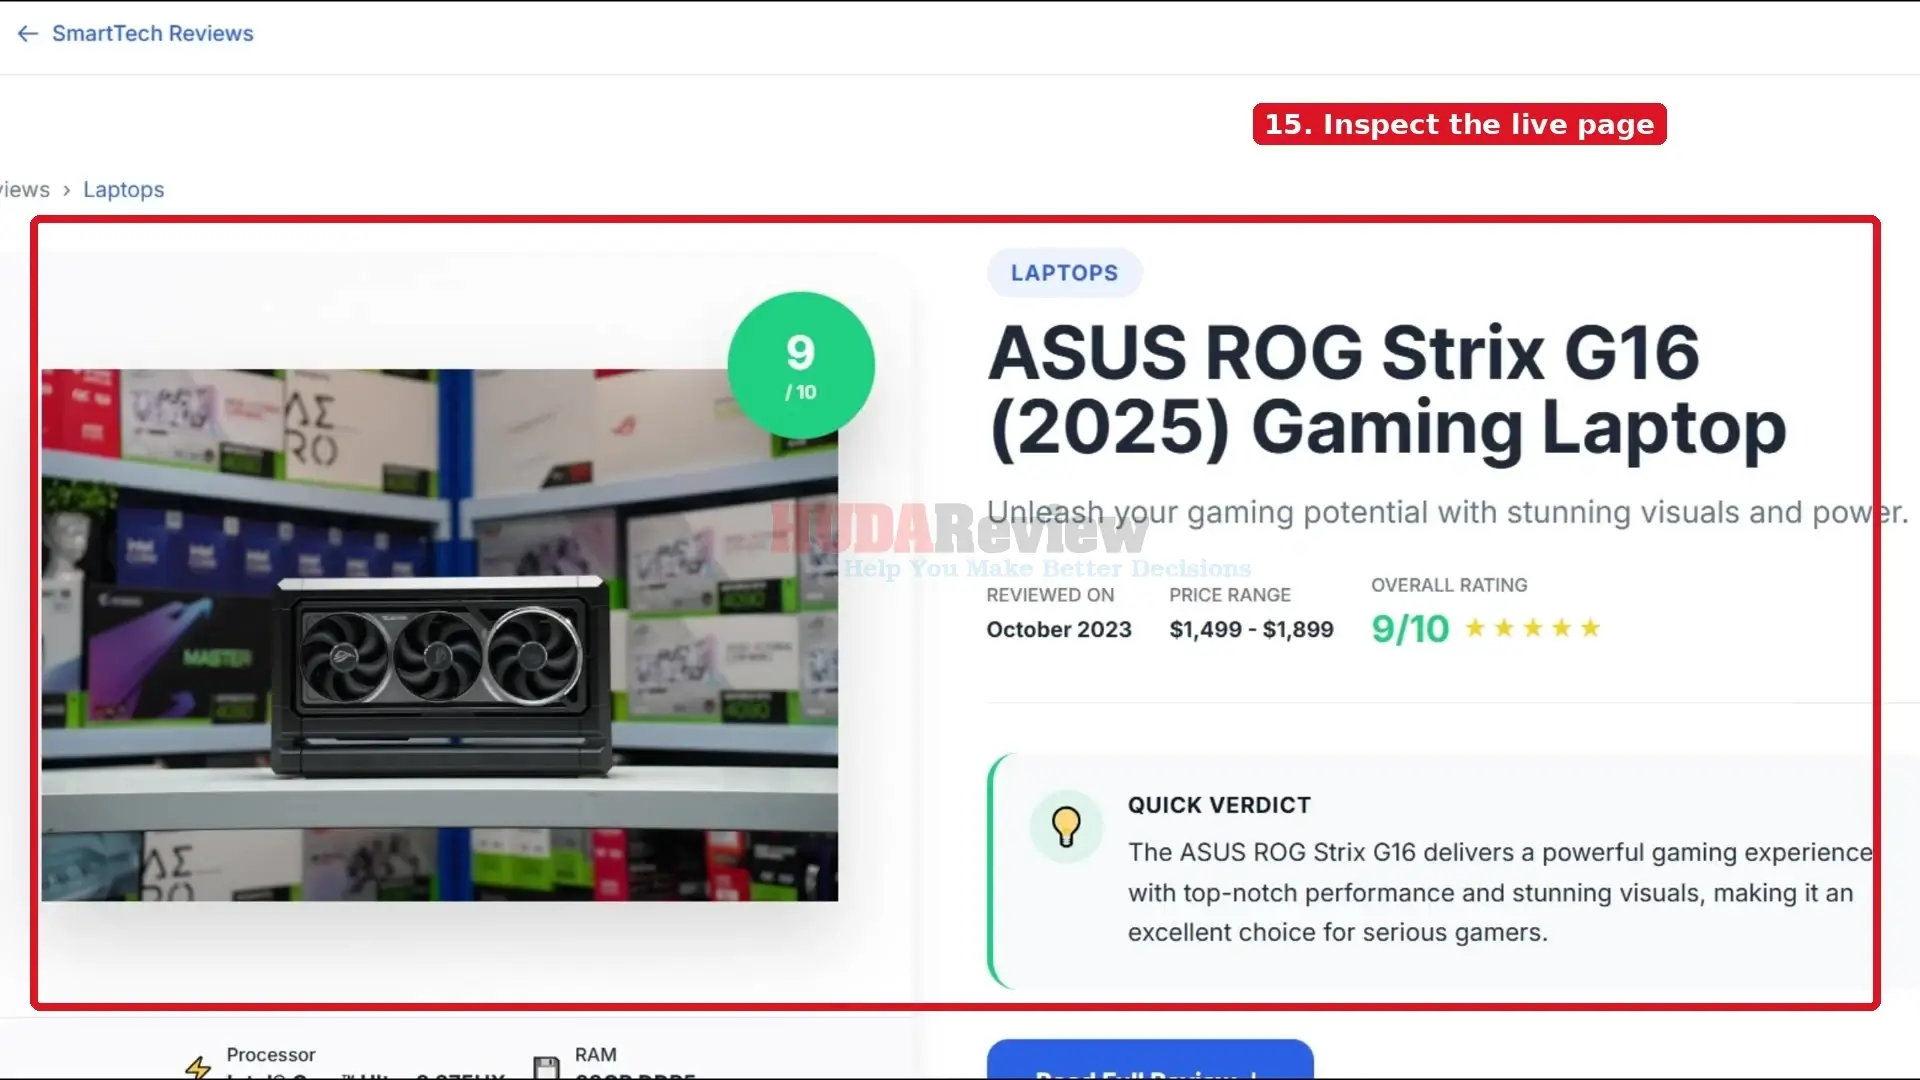The image size is (1920, 1080).
Task: Click the RAM spec icon
Action: point(546,1067)
